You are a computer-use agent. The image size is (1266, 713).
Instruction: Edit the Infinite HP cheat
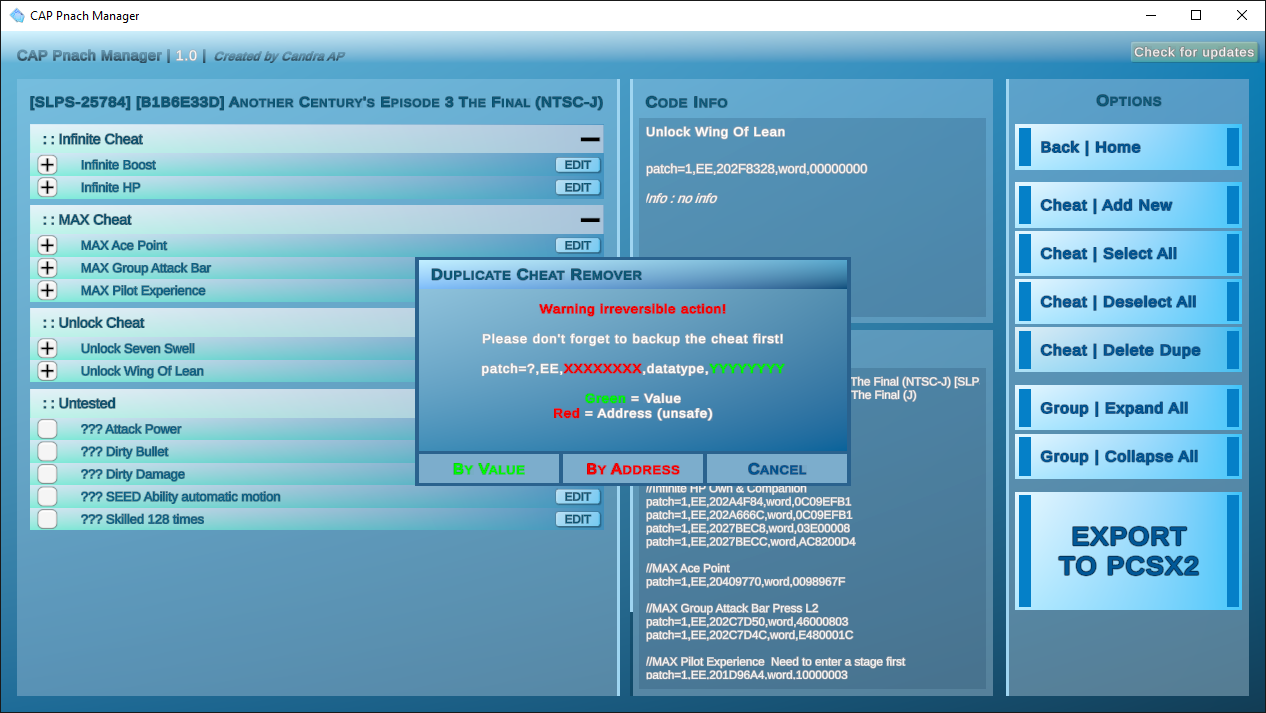pyautogui.click(x=578, y=187)
